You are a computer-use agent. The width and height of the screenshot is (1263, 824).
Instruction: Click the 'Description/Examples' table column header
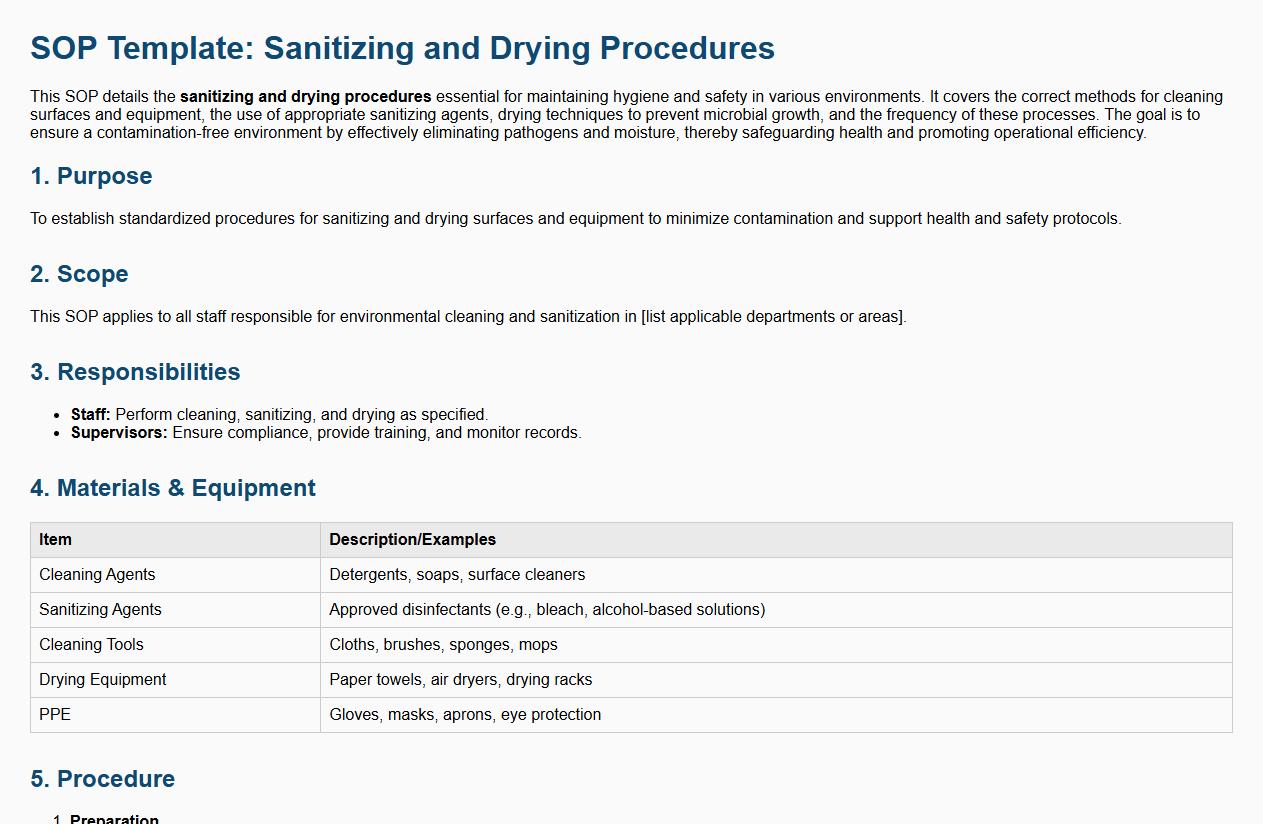(x=413, y=540)
